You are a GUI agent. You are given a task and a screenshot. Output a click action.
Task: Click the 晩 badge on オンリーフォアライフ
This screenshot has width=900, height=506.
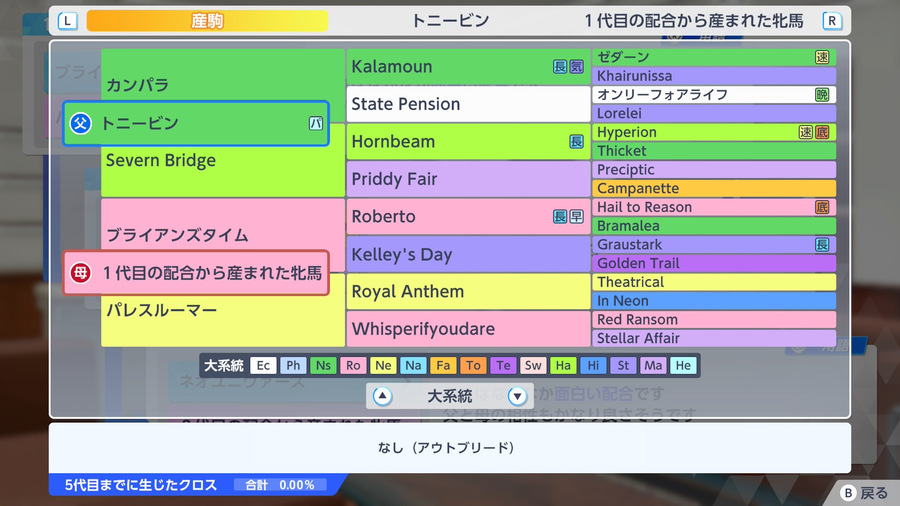(822, 95)
